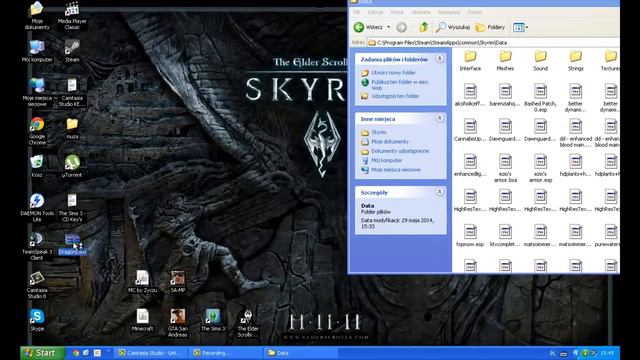Viewport: 640px width, 360px height.
Task: Go up one folder level
Action: click(424, 27)
